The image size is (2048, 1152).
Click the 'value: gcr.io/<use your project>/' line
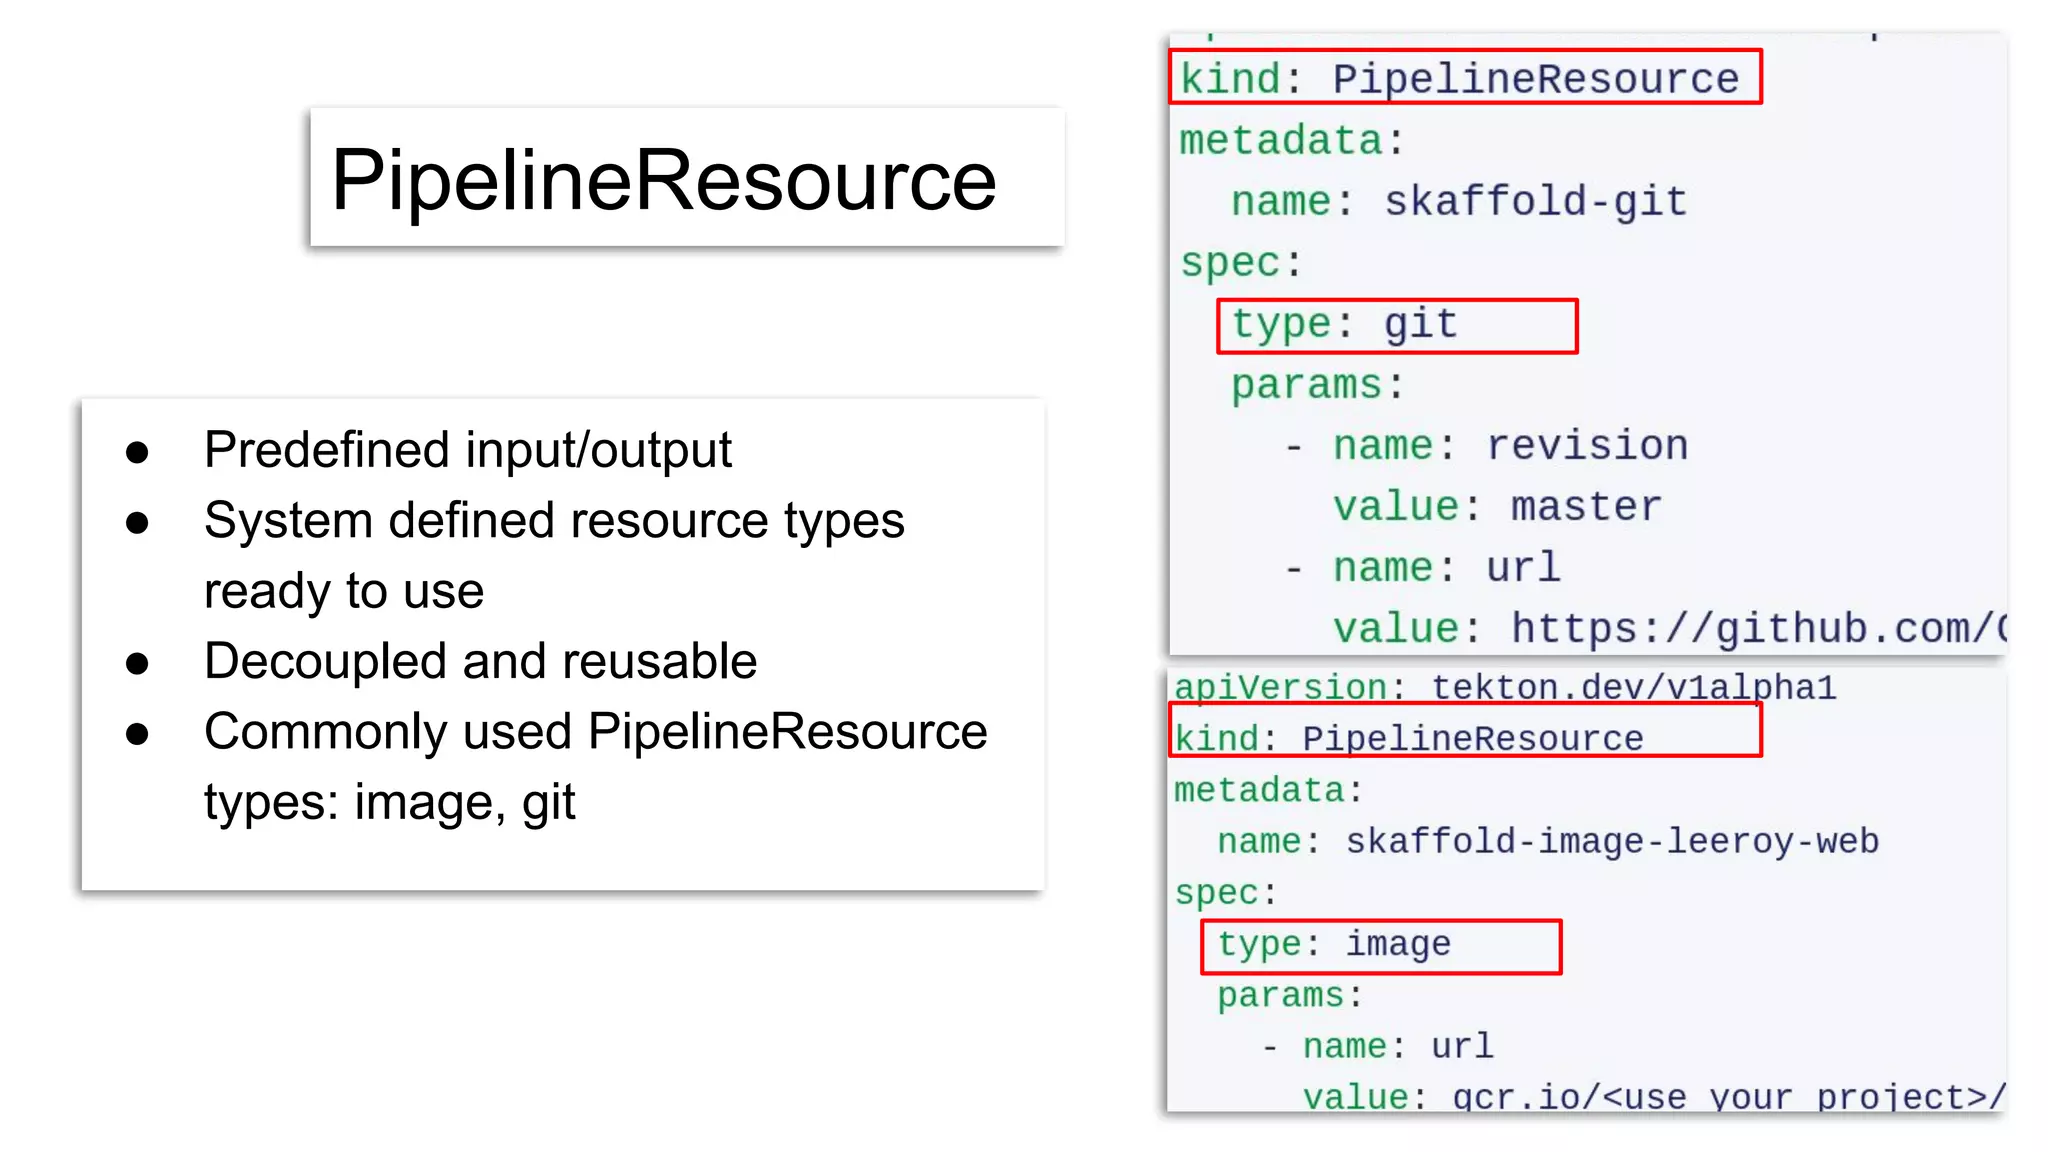point(1654,1097)
